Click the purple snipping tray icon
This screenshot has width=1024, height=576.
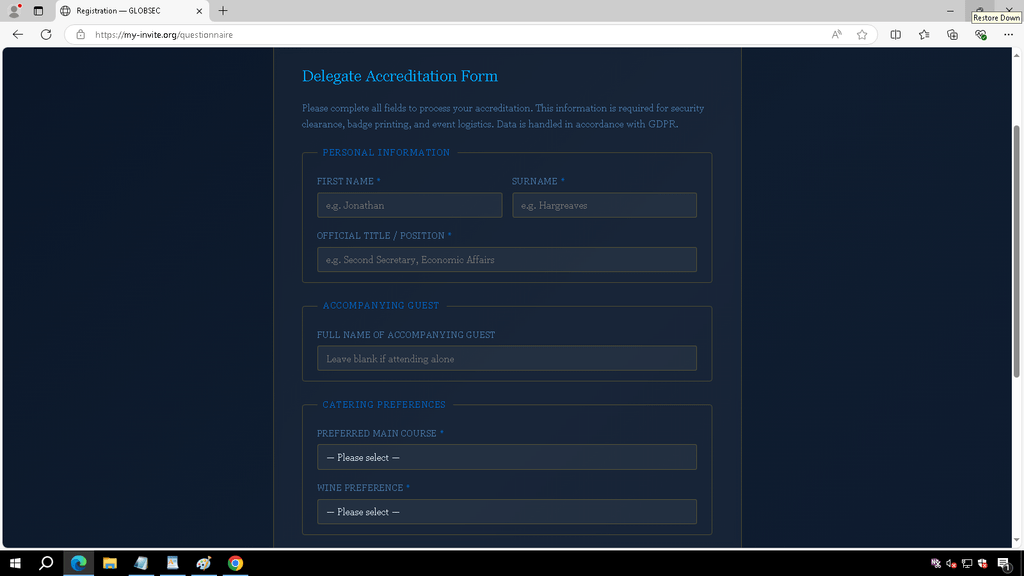coord(936,564)
